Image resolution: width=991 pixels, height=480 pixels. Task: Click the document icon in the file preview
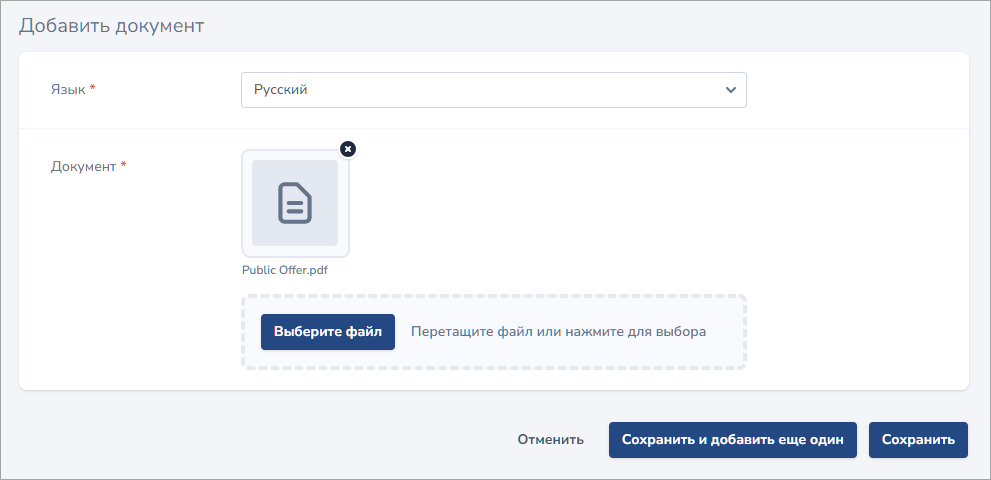pyautogui.click(x=295, y=203)
